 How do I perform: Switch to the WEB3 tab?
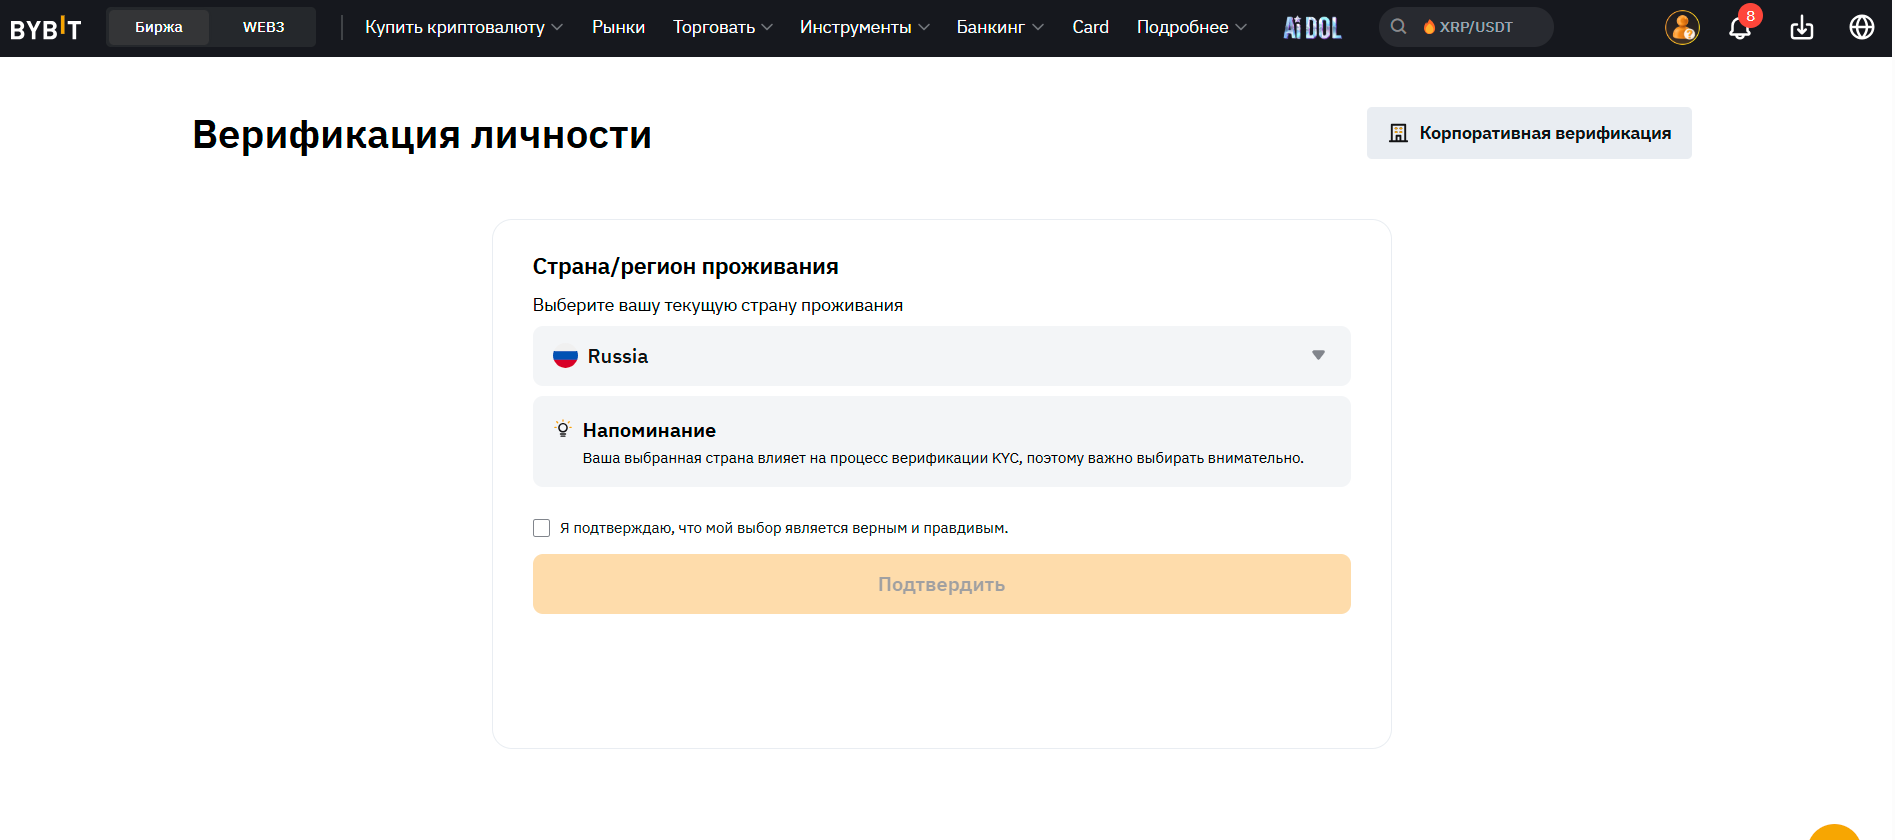(x=263, y=27)
